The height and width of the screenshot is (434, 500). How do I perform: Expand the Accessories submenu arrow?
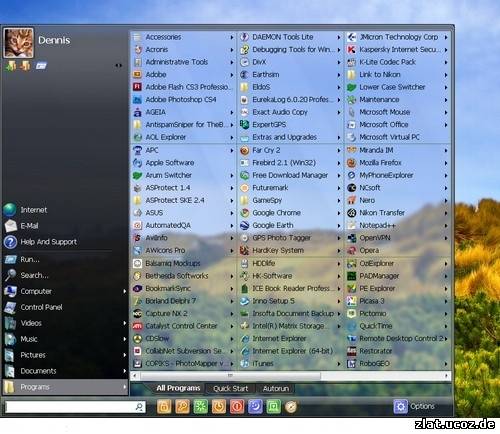(232, 37)
